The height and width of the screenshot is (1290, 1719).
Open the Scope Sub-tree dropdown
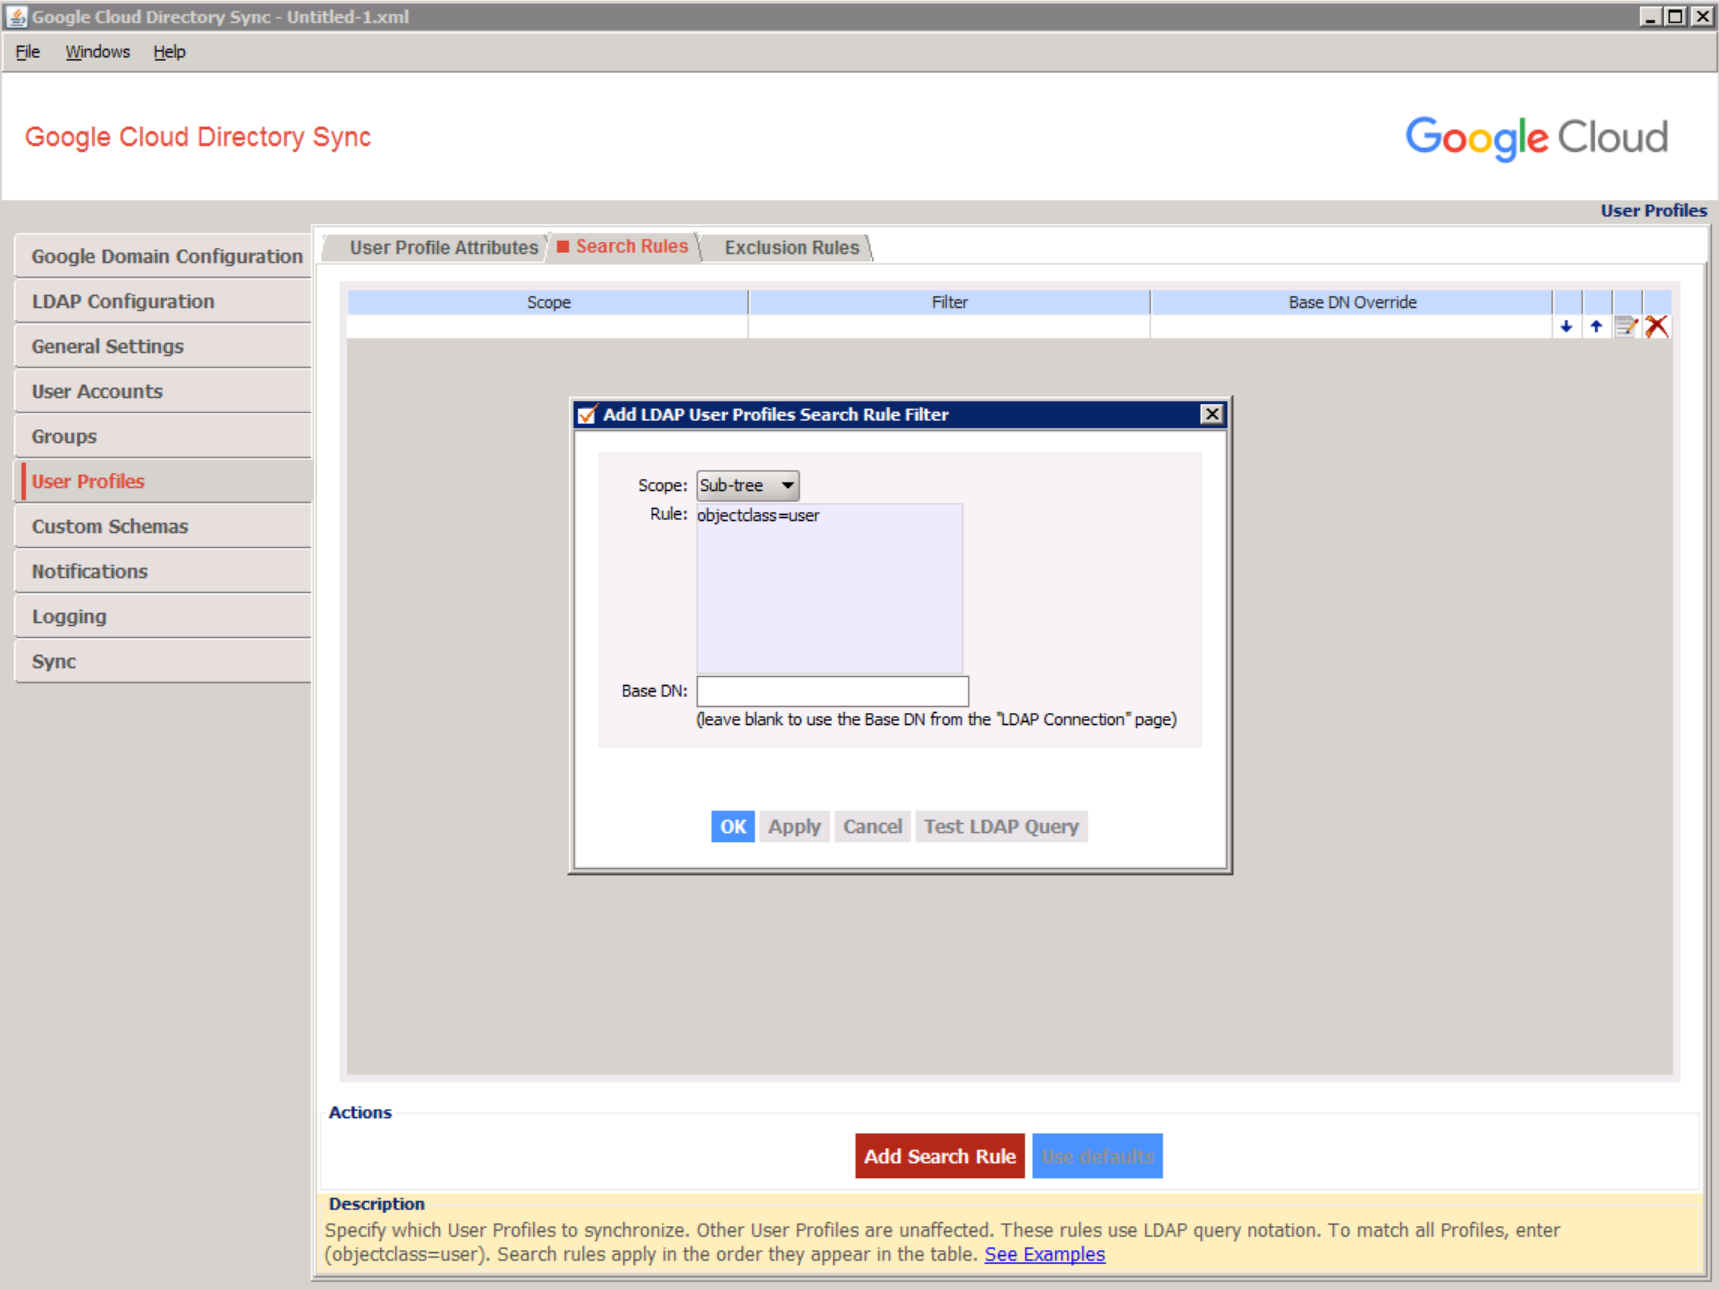747,485
